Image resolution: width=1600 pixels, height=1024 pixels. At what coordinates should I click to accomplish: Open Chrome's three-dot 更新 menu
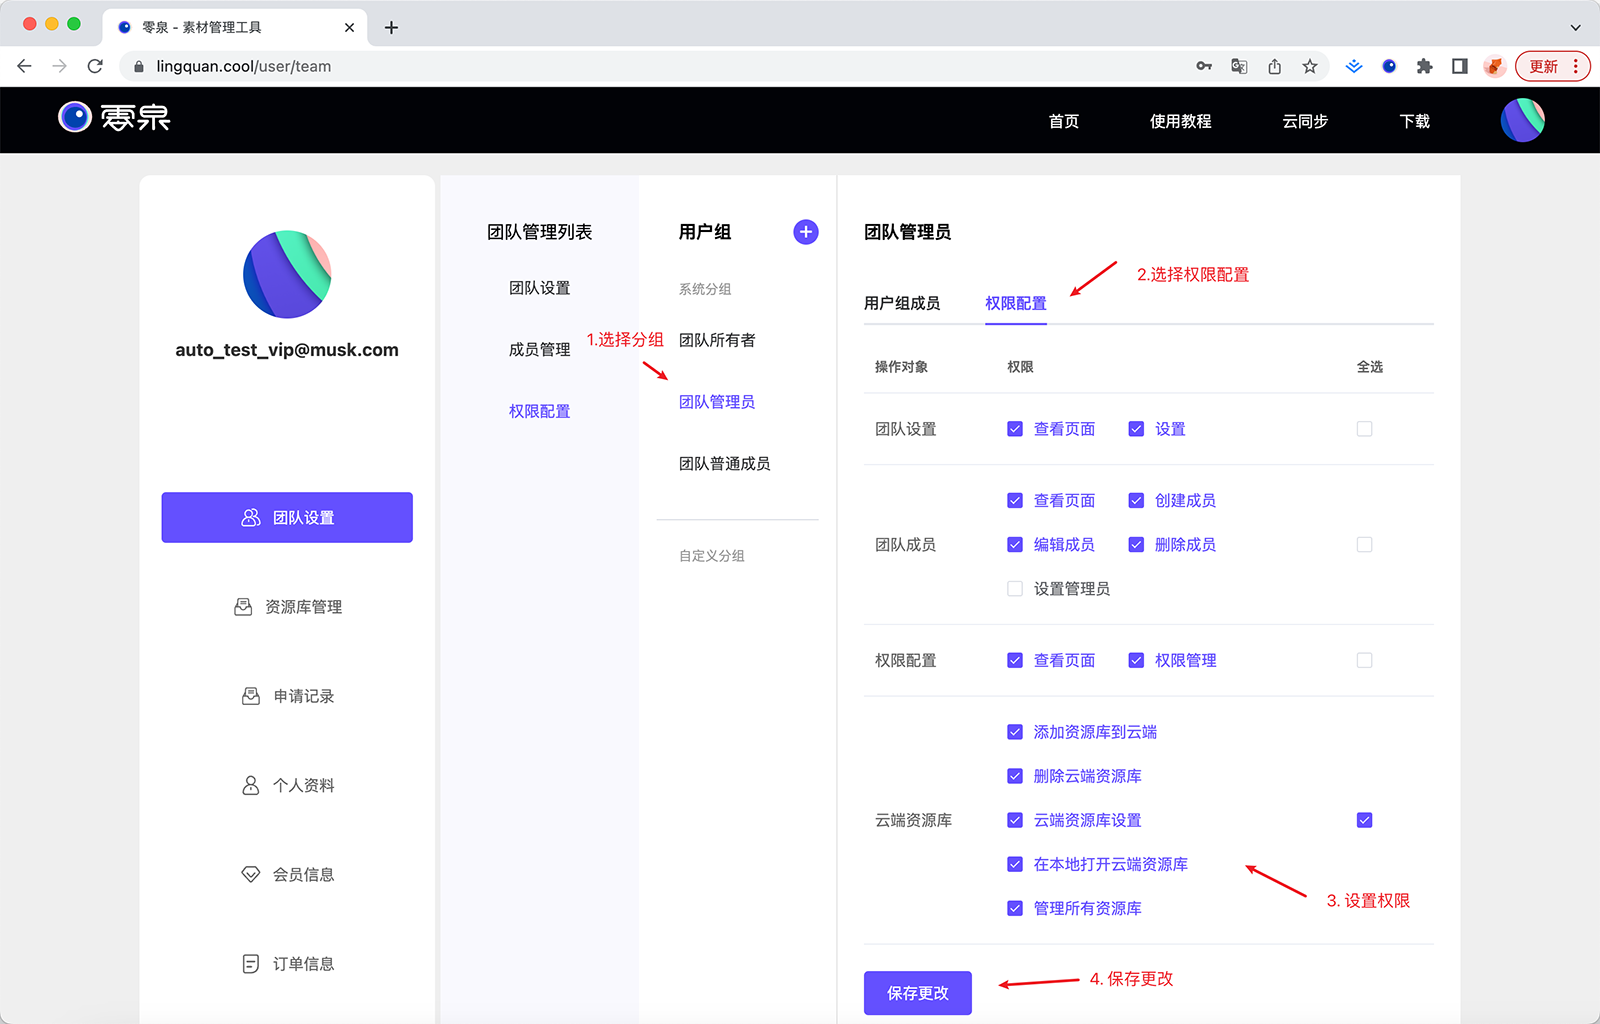[1576, 67]
